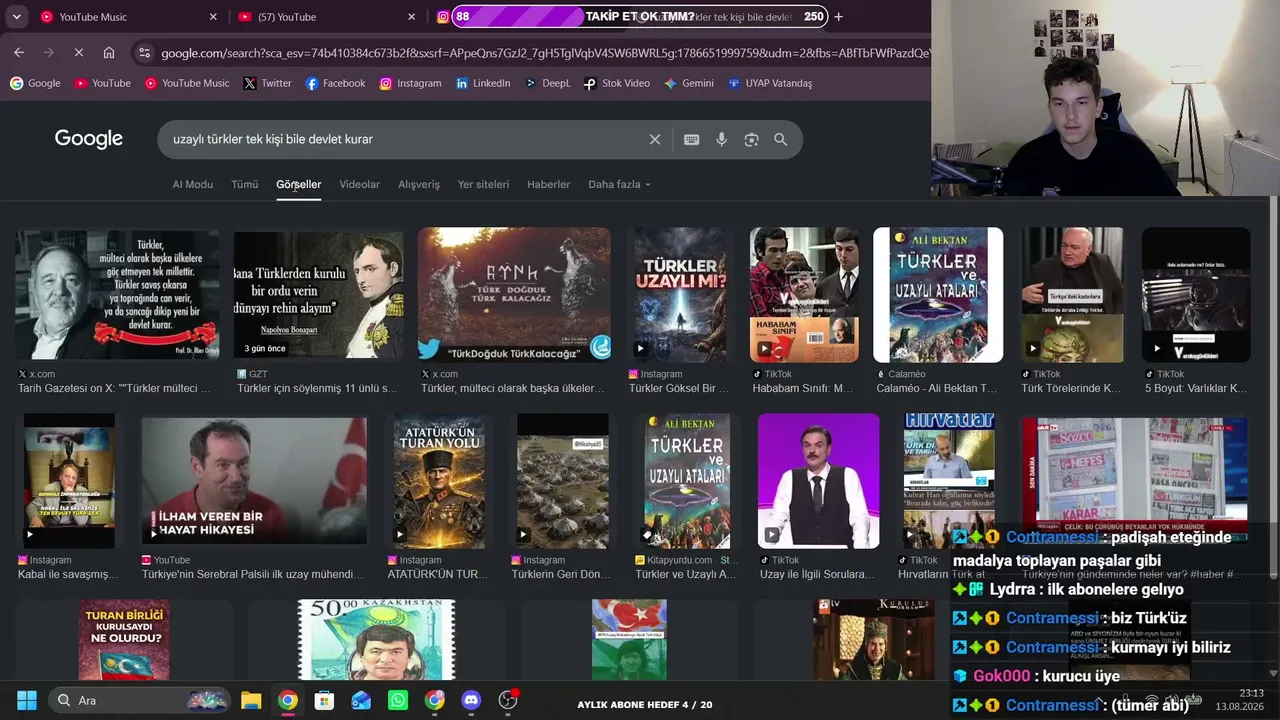View site information in the address bar

tap(144, 52)
